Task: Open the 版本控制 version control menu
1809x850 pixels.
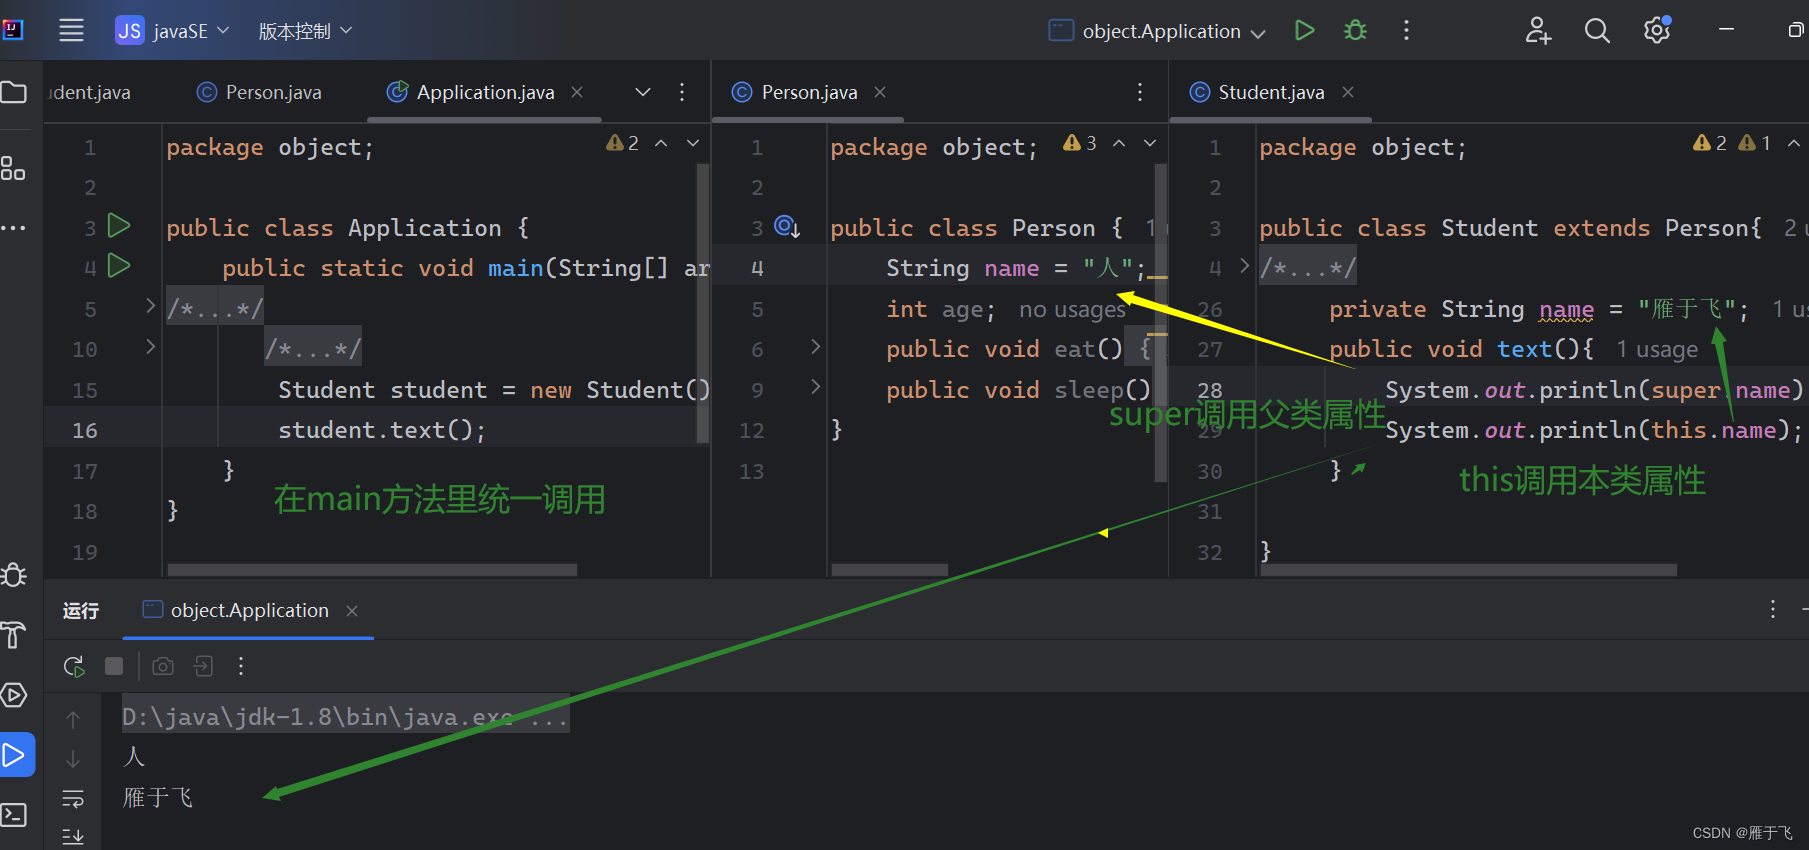Action: (305, 31)
